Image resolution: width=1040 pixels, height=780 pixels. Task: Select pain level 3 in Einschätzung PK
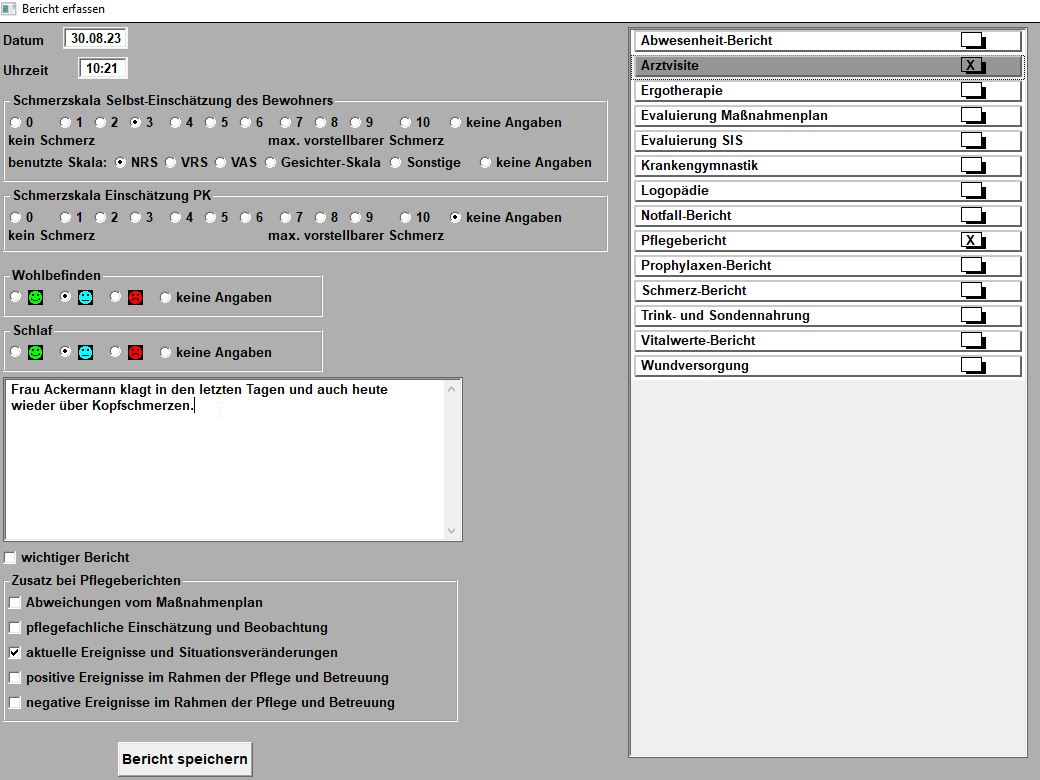(x=135, y=218)
